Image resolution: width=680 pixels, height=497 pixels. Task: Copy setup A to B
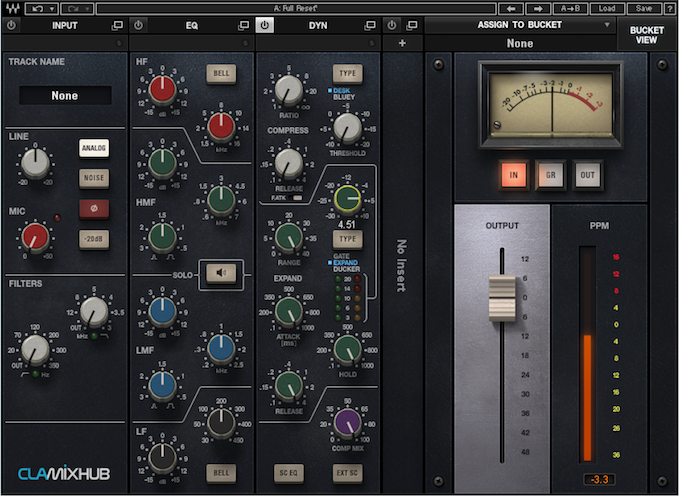coord(570,8)
